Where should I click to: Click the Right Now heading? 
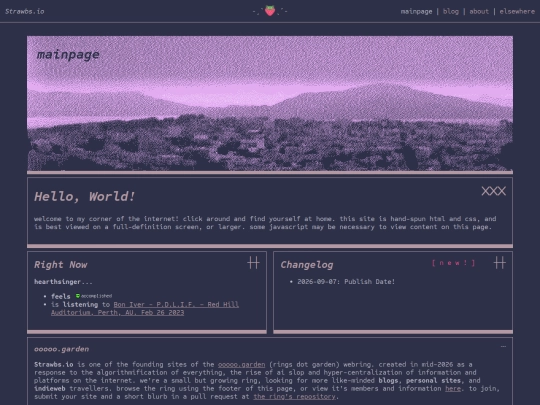pyautogui.click(x=61, y=264)
